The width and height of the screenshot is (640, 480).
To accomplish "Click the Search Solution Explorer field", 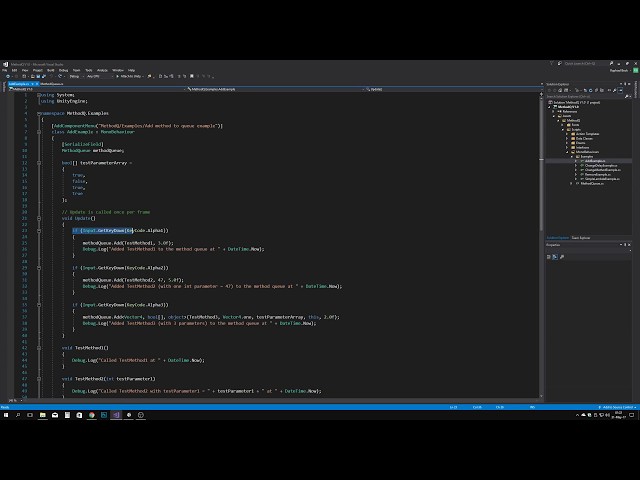I will [x=586, y=96].
